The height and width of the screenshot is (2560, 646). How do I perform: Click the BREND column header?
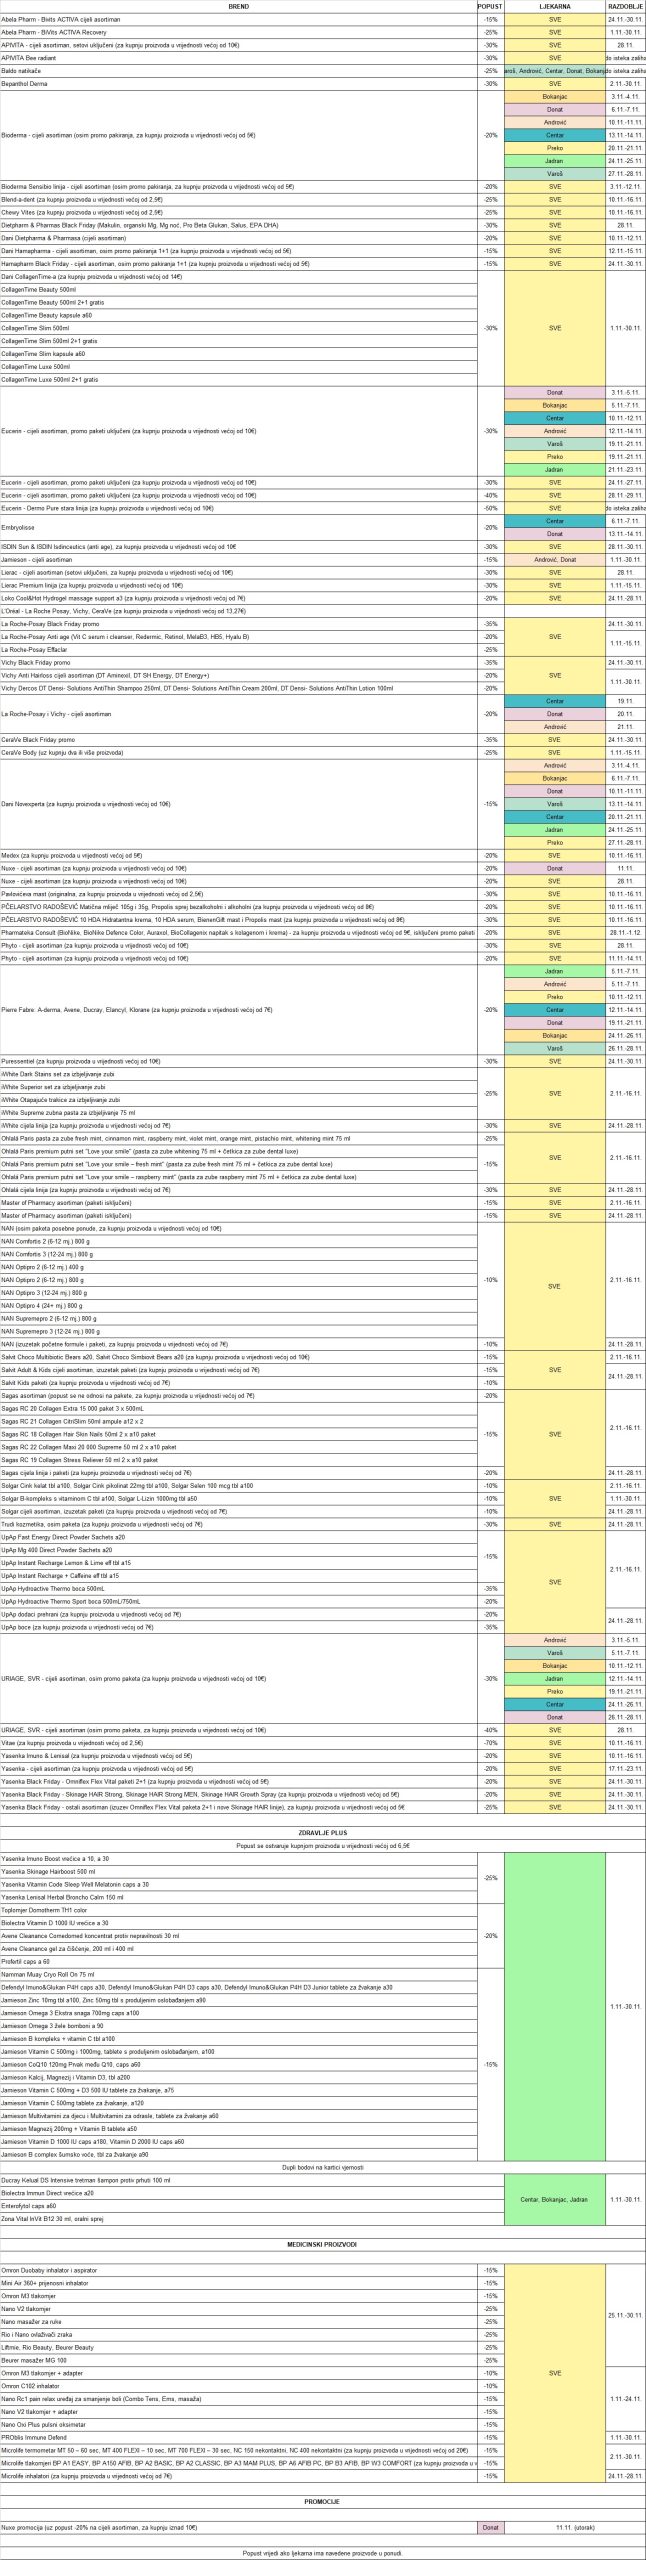(x=239, y=6)
